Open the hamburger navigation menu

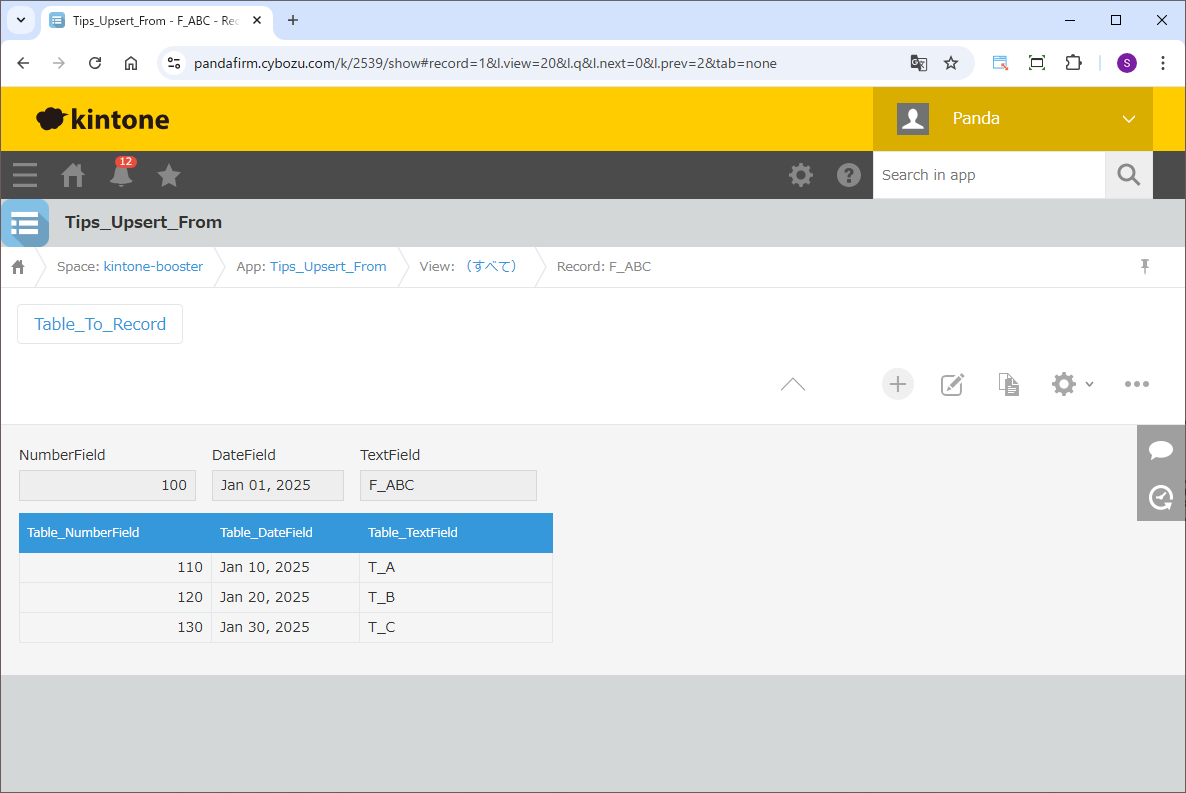pos(25,176)
